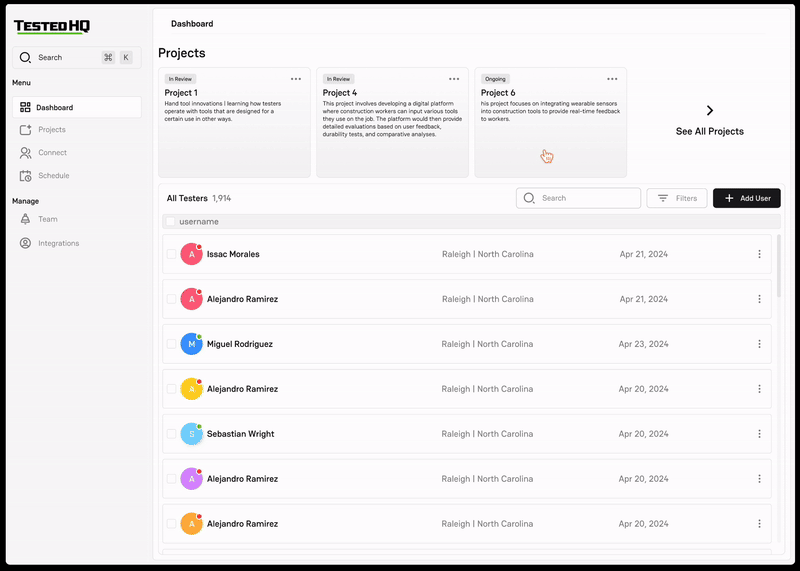Open Sebastian Wright's row kebab menu
Screen dimensions: 800x571
point(759,434)
